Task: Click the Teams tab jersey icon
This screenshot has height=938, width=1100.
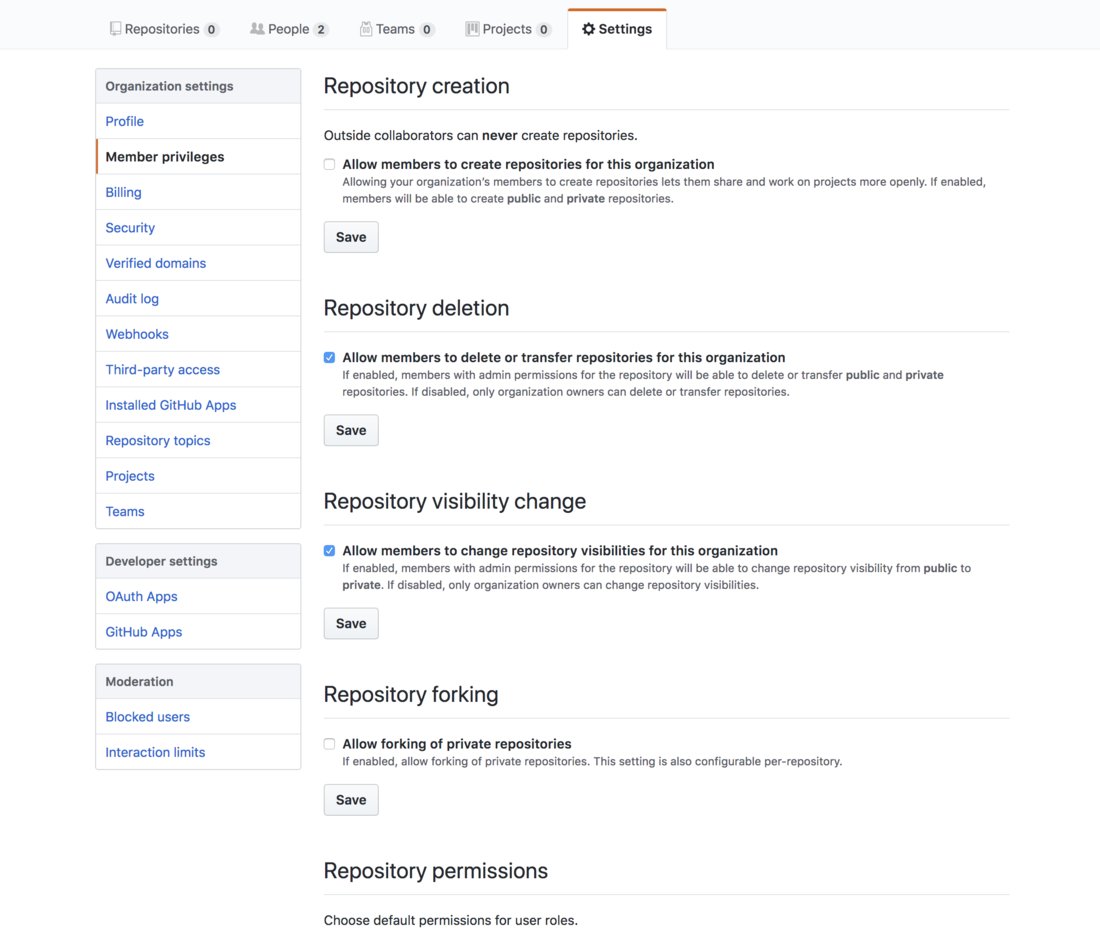Action: 365,29
